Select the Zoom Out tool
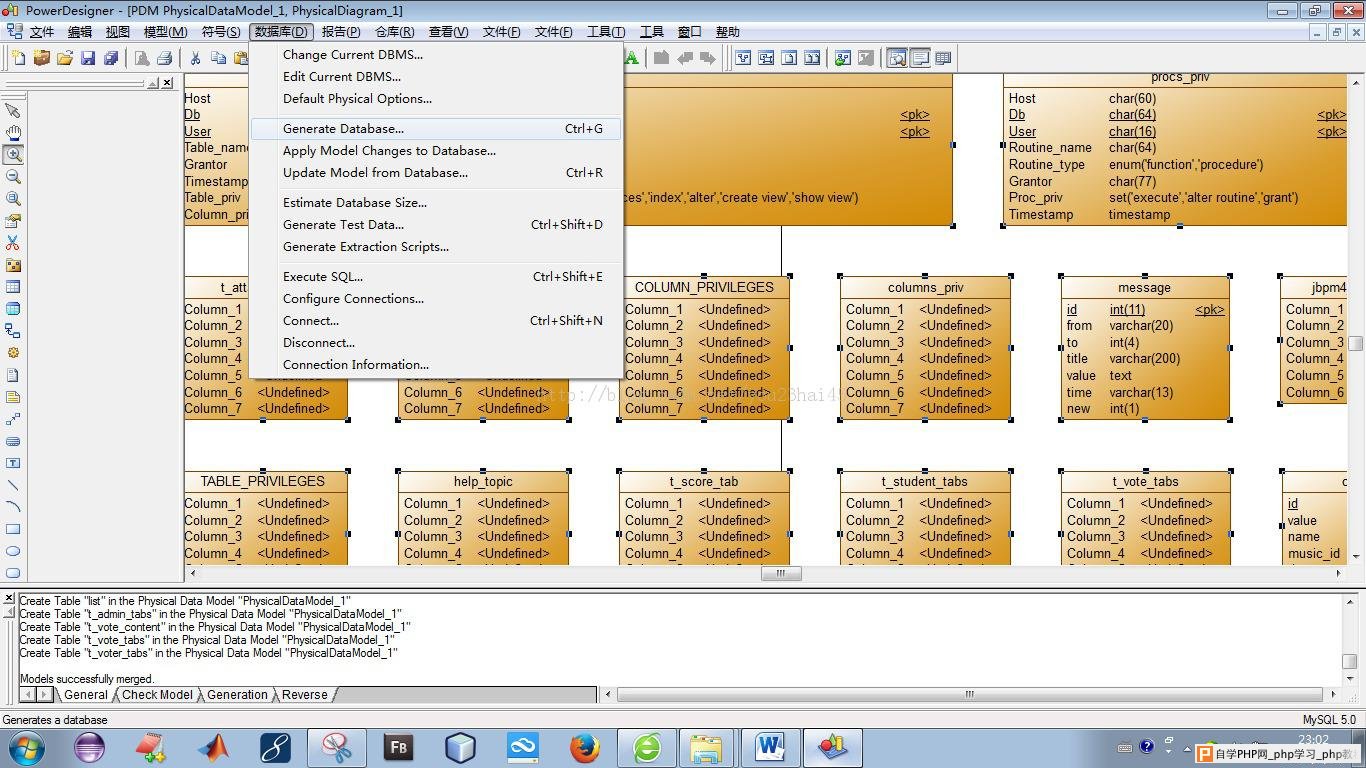 coord(13,176)
